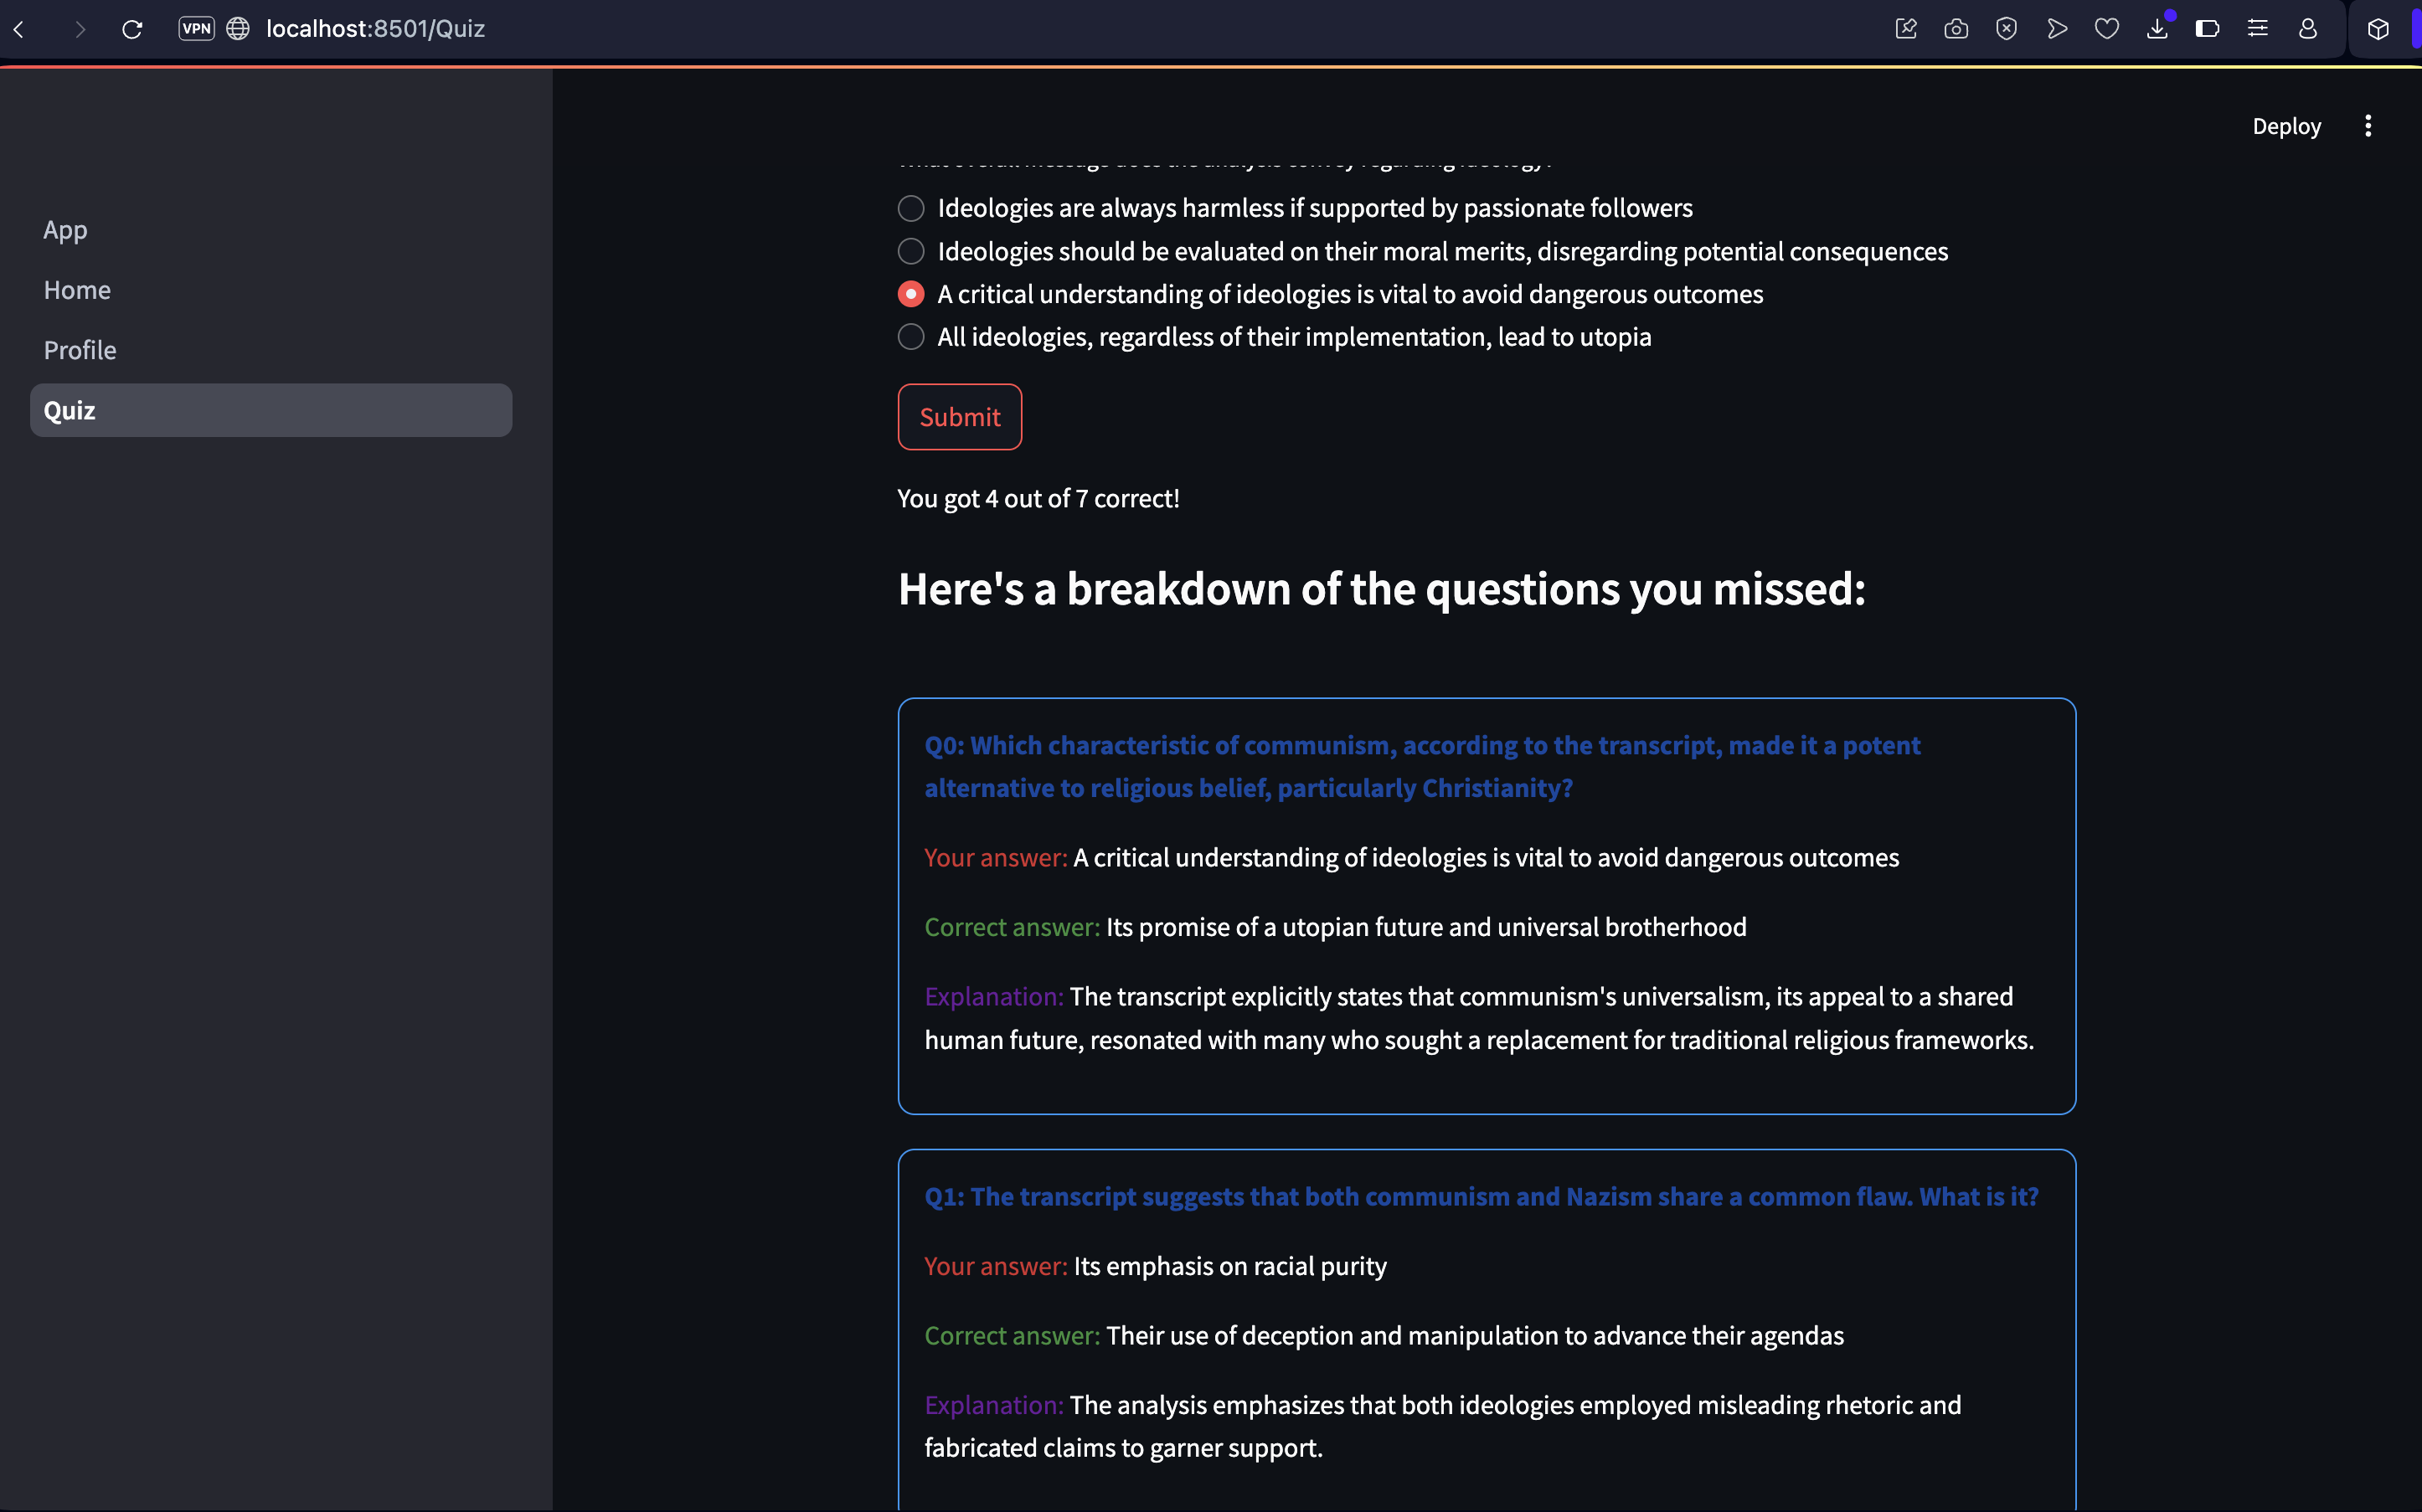
Task: Choose 'All ideologies... lead to utopia' option
Action: click(911, 337)
